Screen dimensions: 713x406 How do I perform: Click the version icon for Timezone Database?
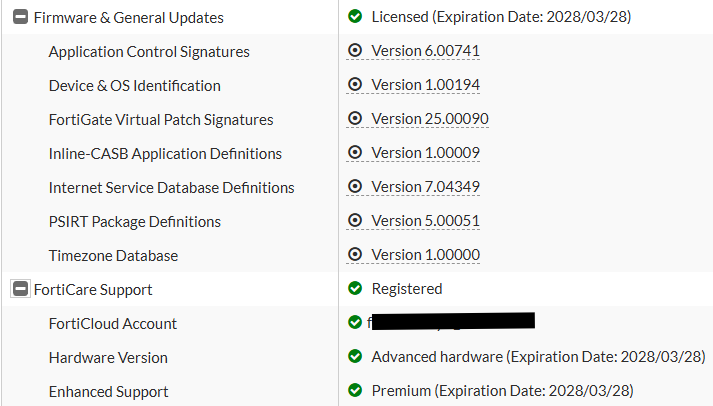coord(355,255)
